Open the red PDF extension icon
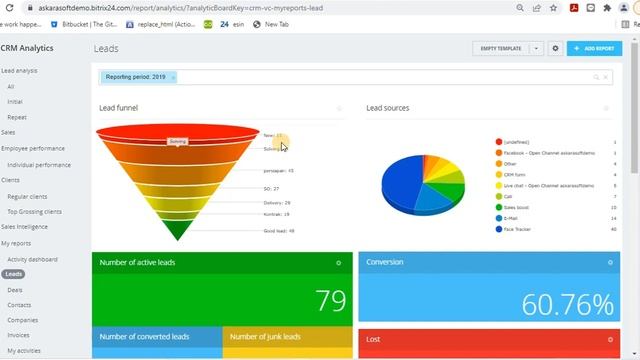Image resolution: width=640 pixels, height=360 pixels. coord(574,8)
